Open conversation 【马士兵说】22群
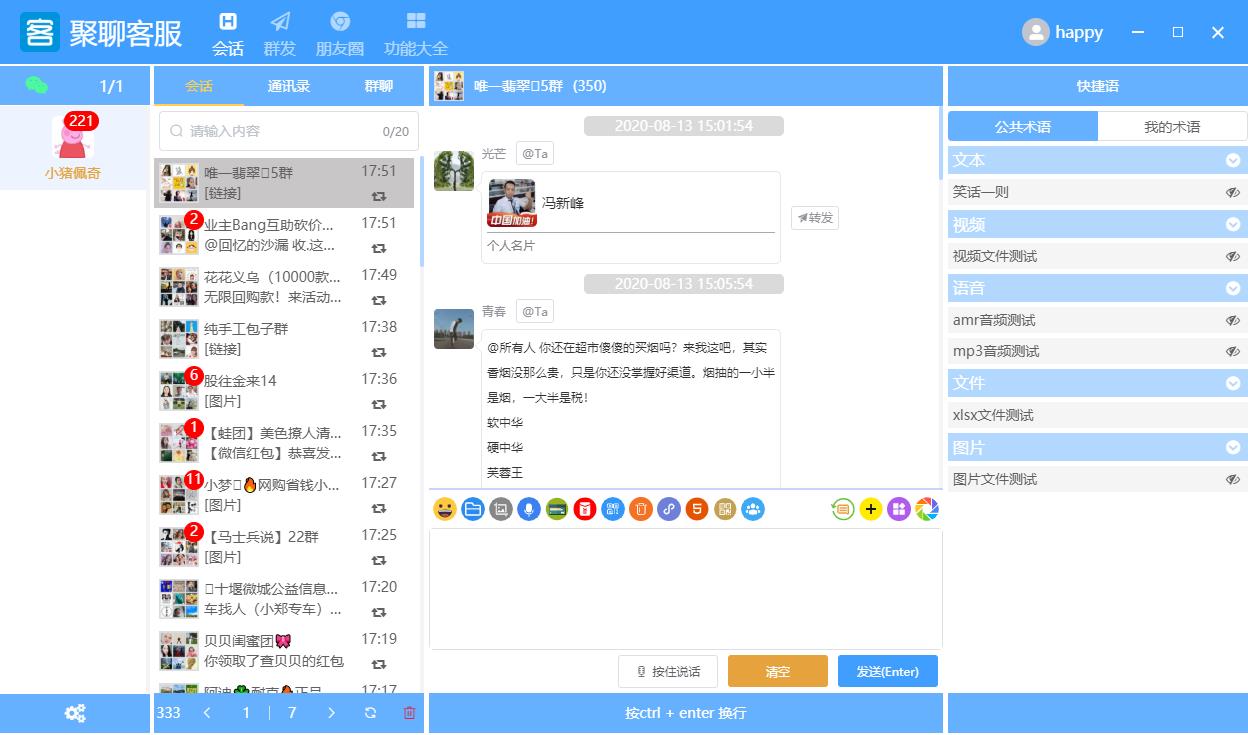This screenshot has height=735, width=1248. pyautogui.click(x=285, y=546)
